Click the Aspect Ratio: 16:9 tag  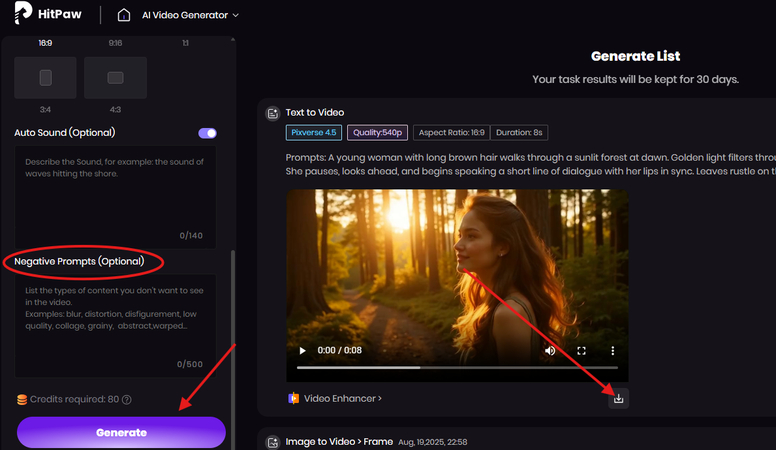pyautogui.click(x=451, y=133)
